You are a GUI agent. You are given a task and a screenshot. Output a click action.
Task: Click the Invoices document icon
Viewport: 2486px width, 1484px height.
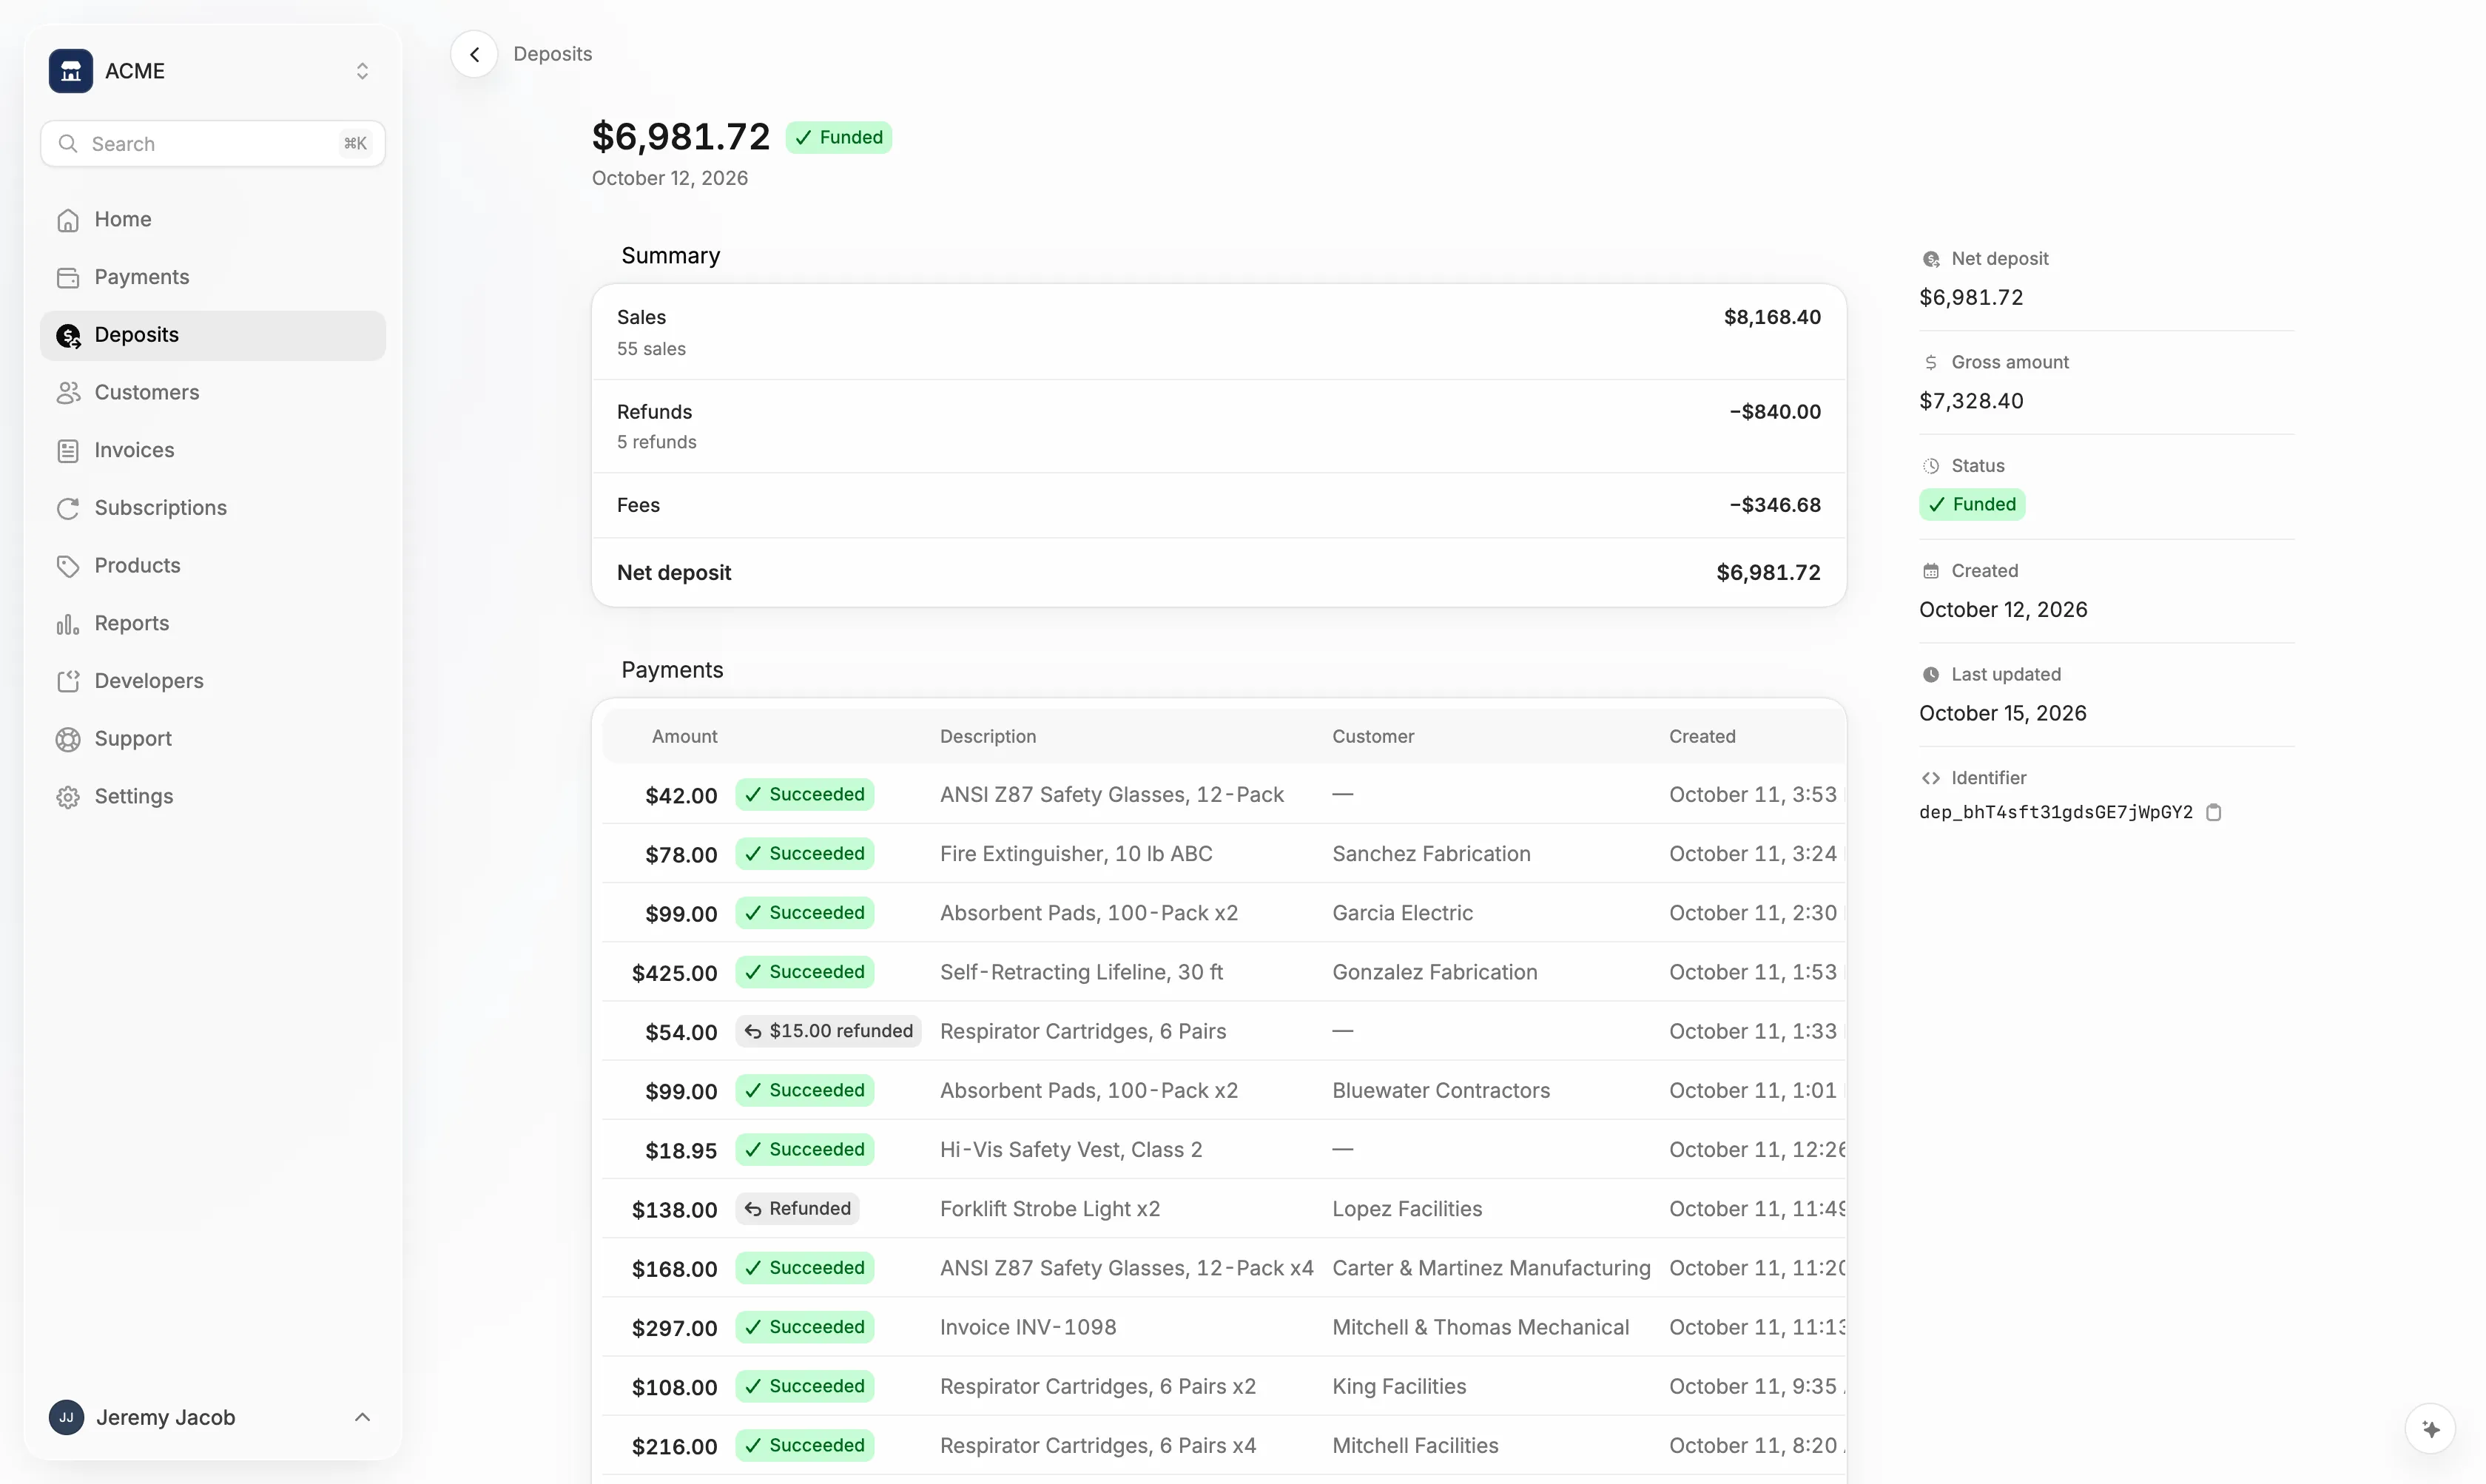(68, 451)
